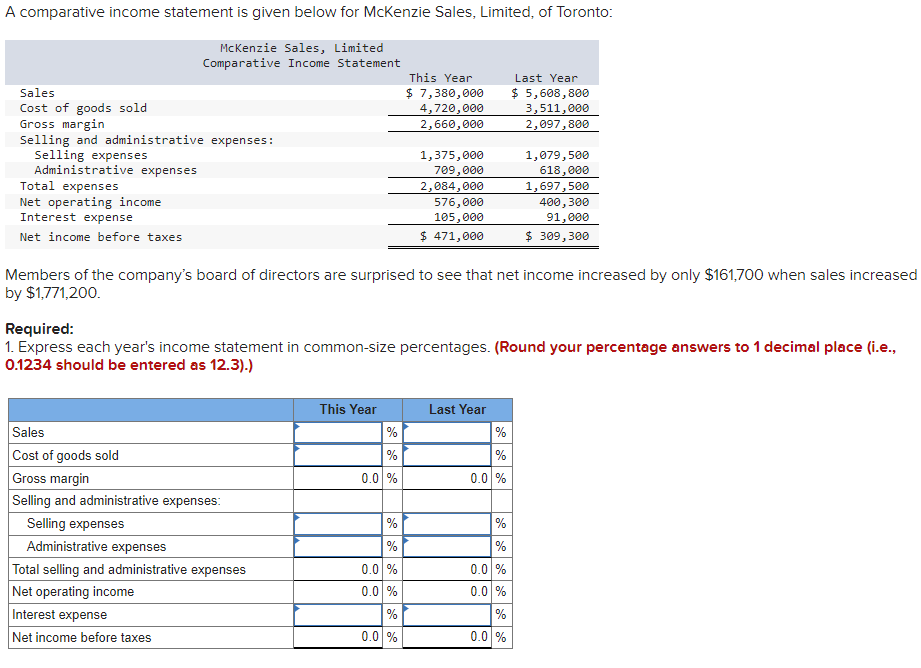Screen dimensions: 921x668
Task: Click Net operating income This Year 0.0 cell
Action: (x=338, y=592)
